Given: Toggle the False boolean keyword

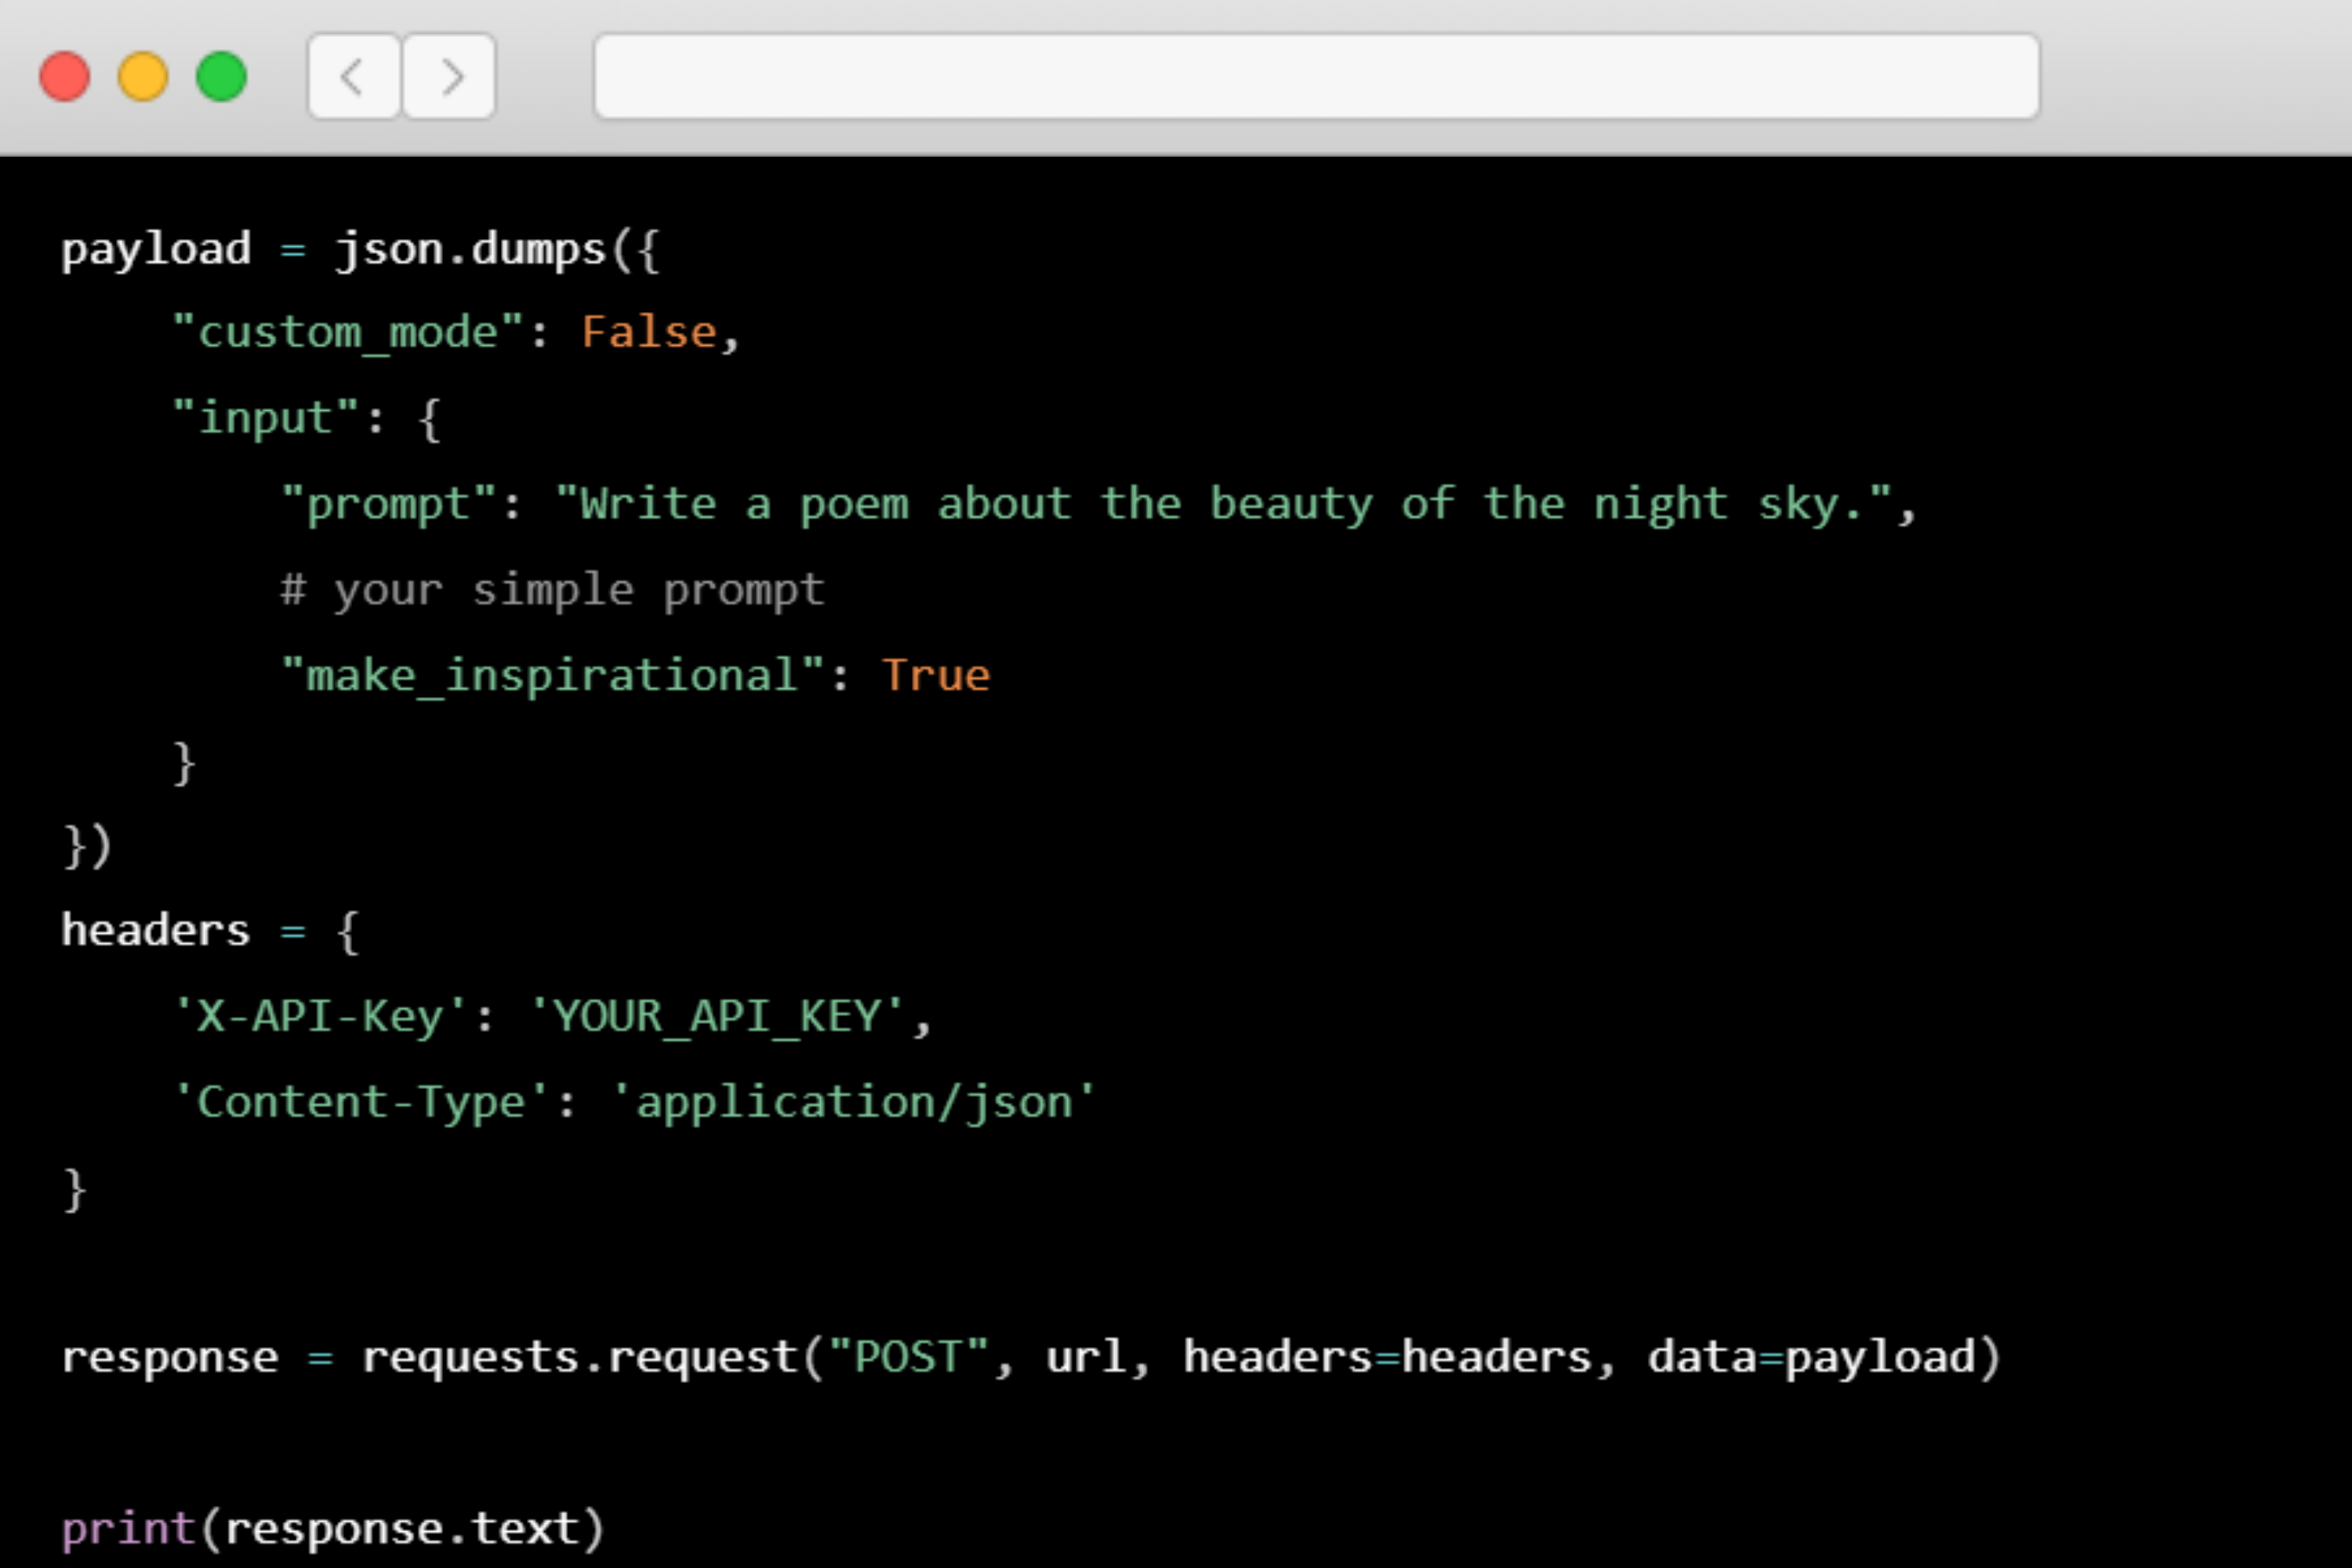Looking at the screenshot, I should tap(649, 331).
